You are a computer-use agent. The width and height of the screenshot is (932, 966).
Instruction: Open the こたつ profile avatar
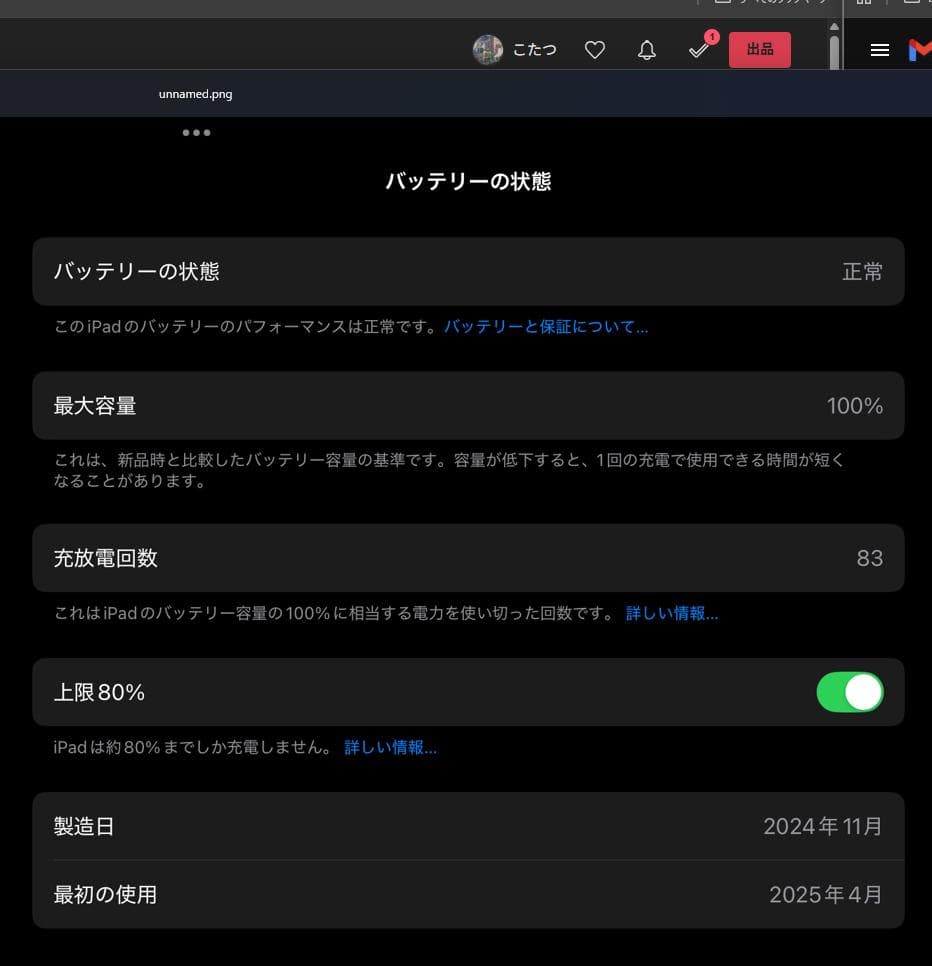(487, 49)
